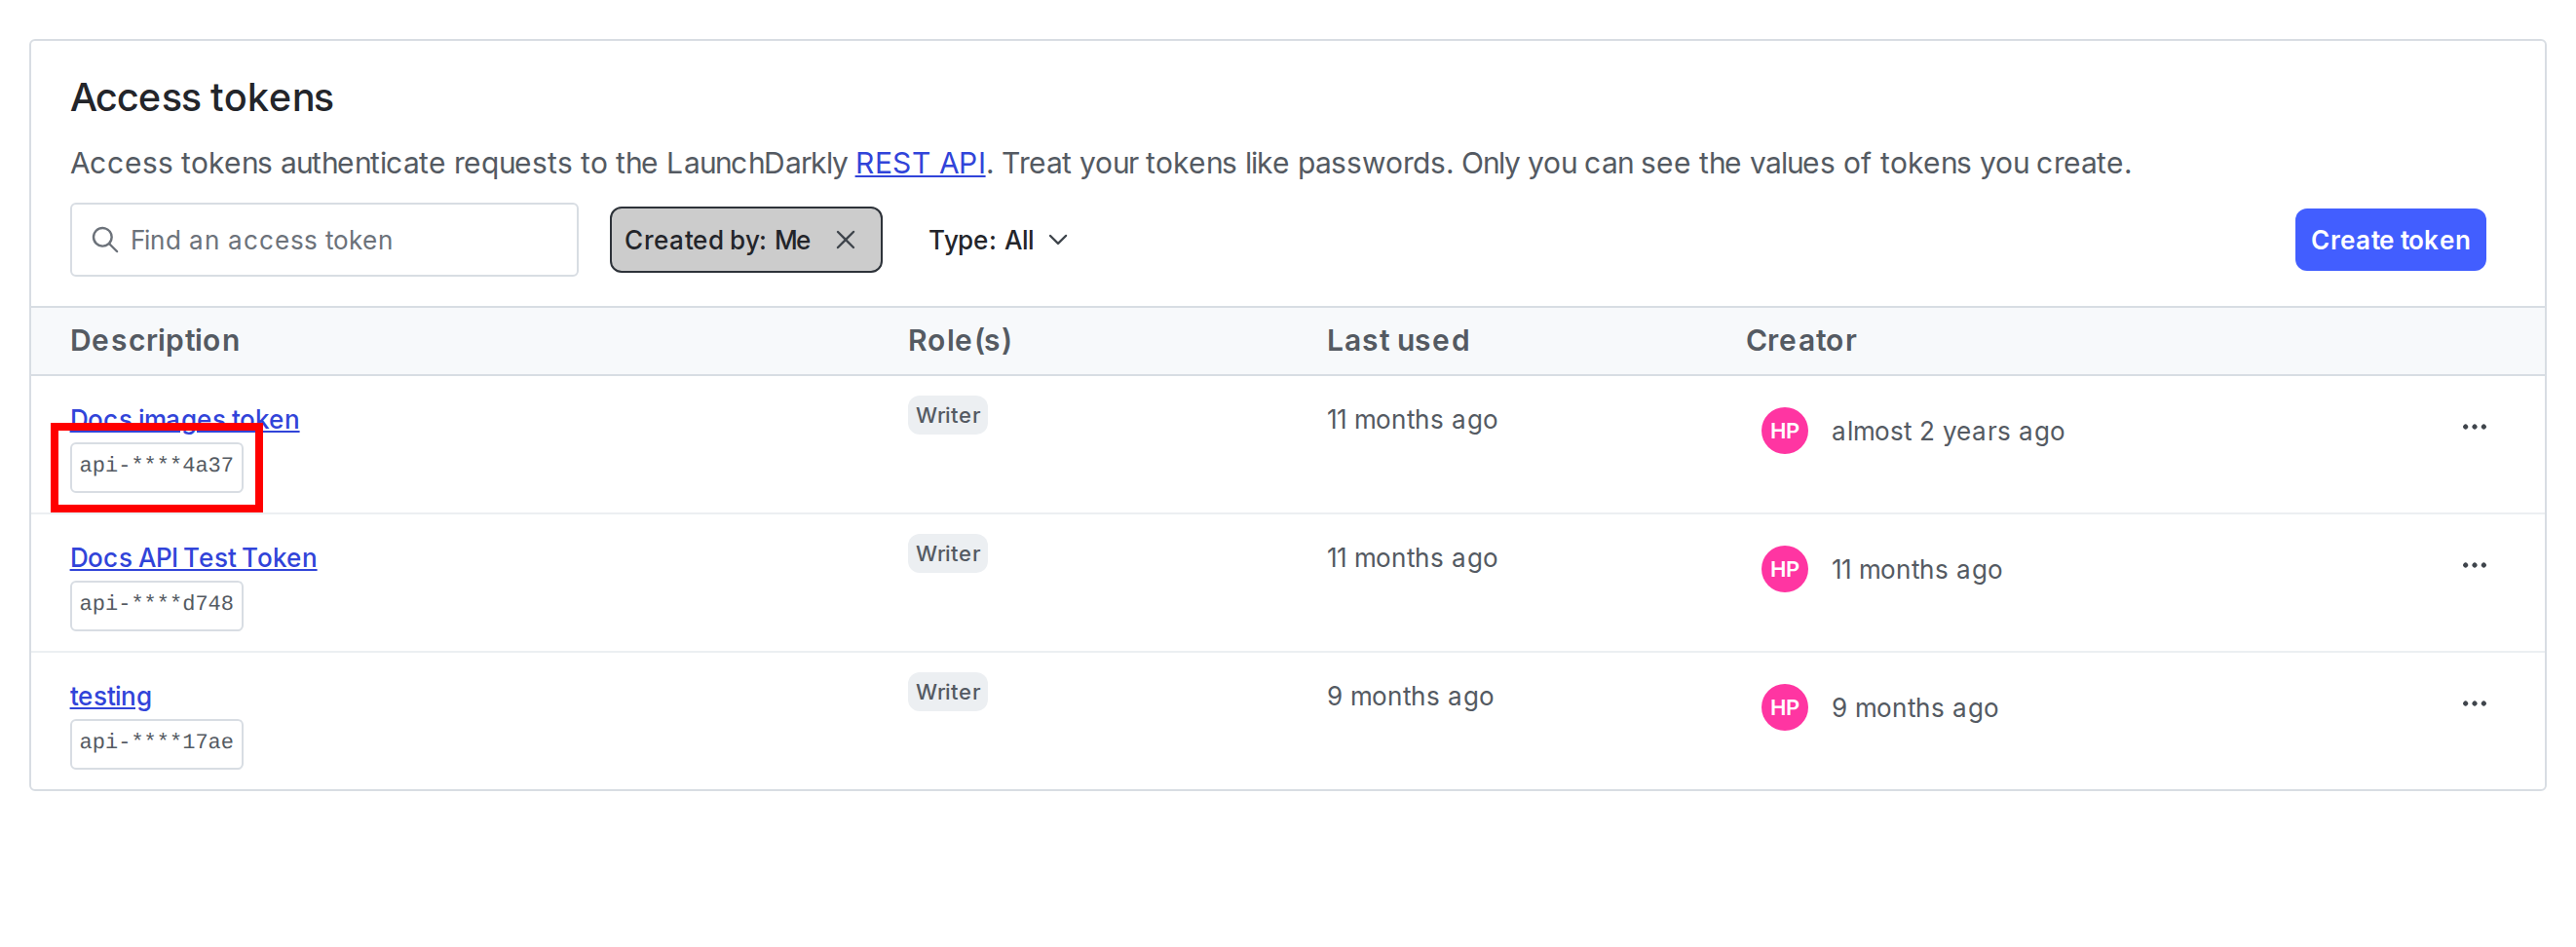2576x947 pixels.
Task: Open overflow menu for Docs API Test Token
Action: coord(2474,564)
